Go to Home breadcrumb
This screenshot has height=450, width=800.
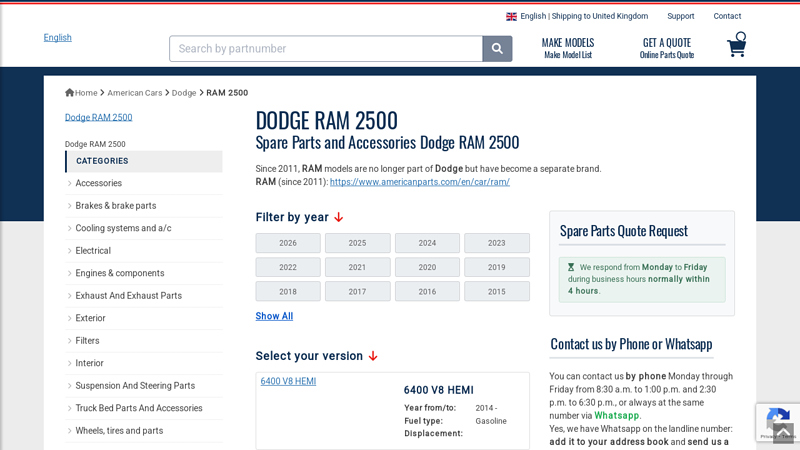click(86, 93)
